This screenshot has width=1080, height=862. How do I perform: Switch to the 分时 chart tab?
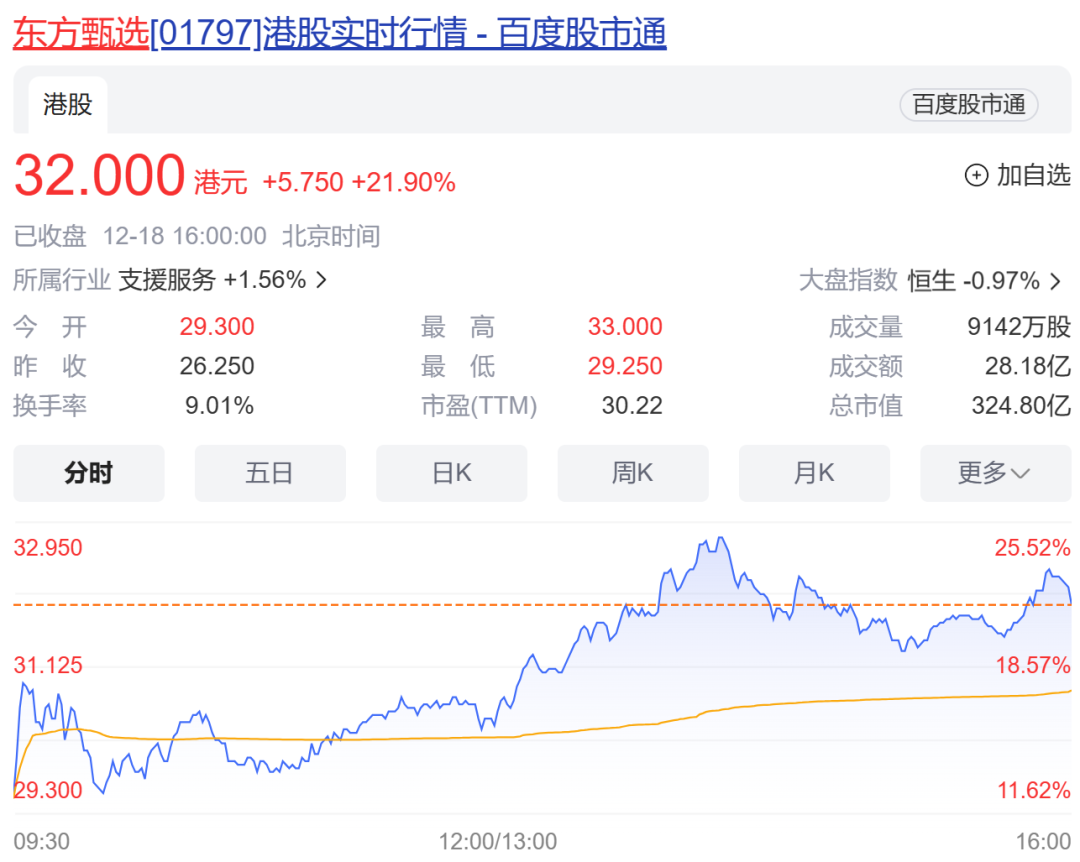(x=89, y=473)
